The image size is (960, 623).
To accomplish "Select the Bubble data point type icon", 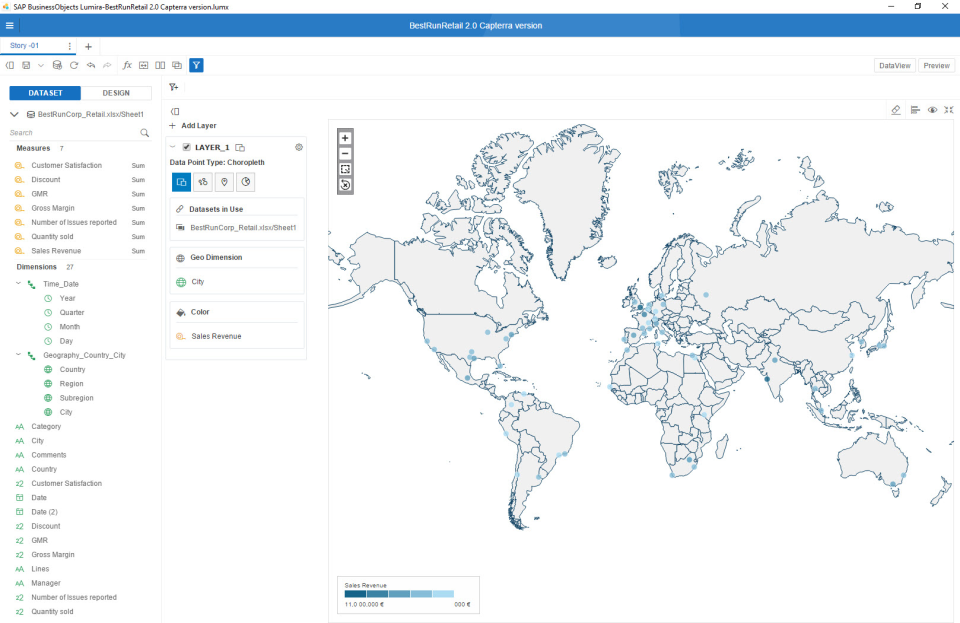I will point(202,182).
